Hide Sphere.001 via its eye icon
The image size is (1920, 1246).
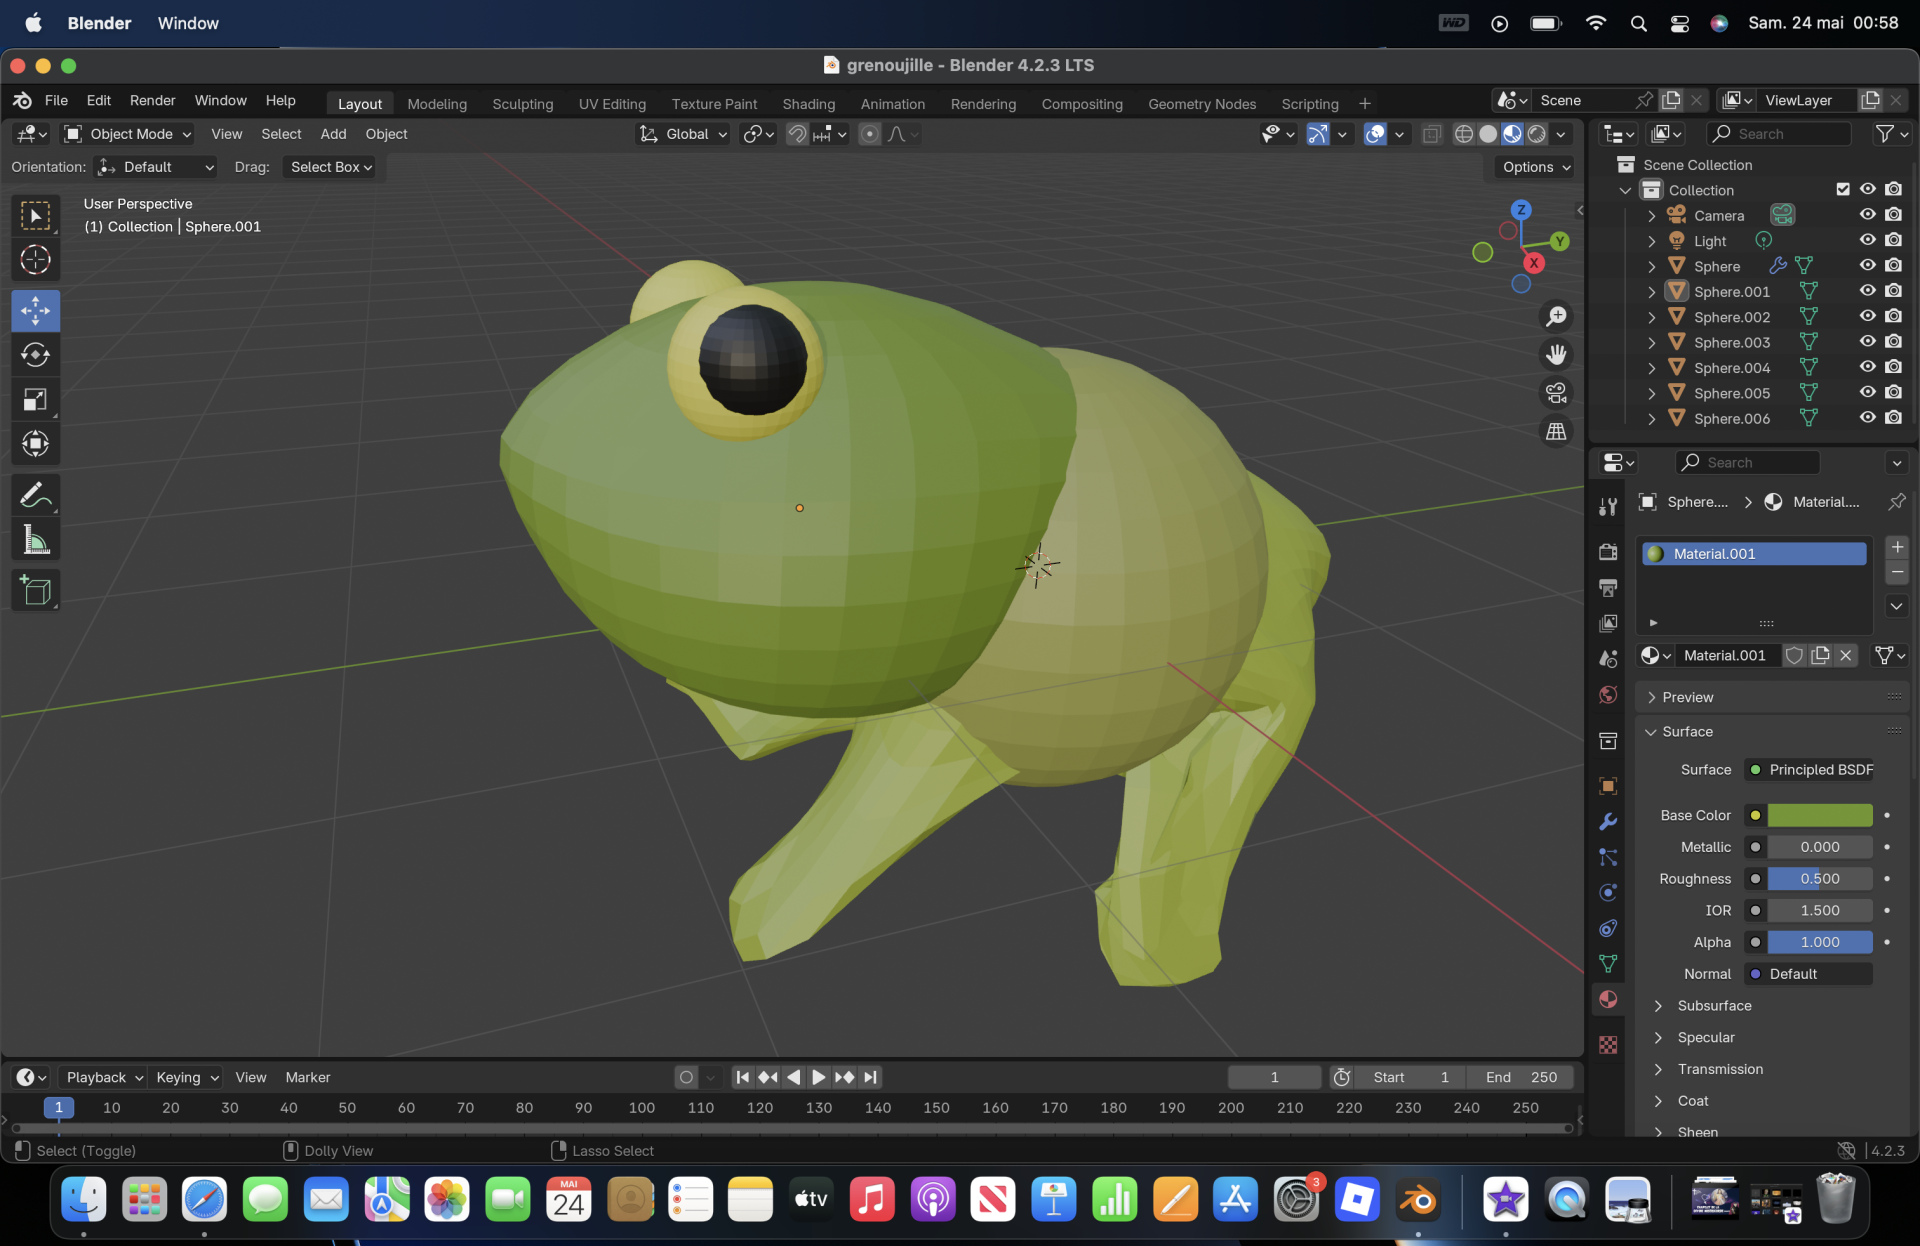[1867, 291]
